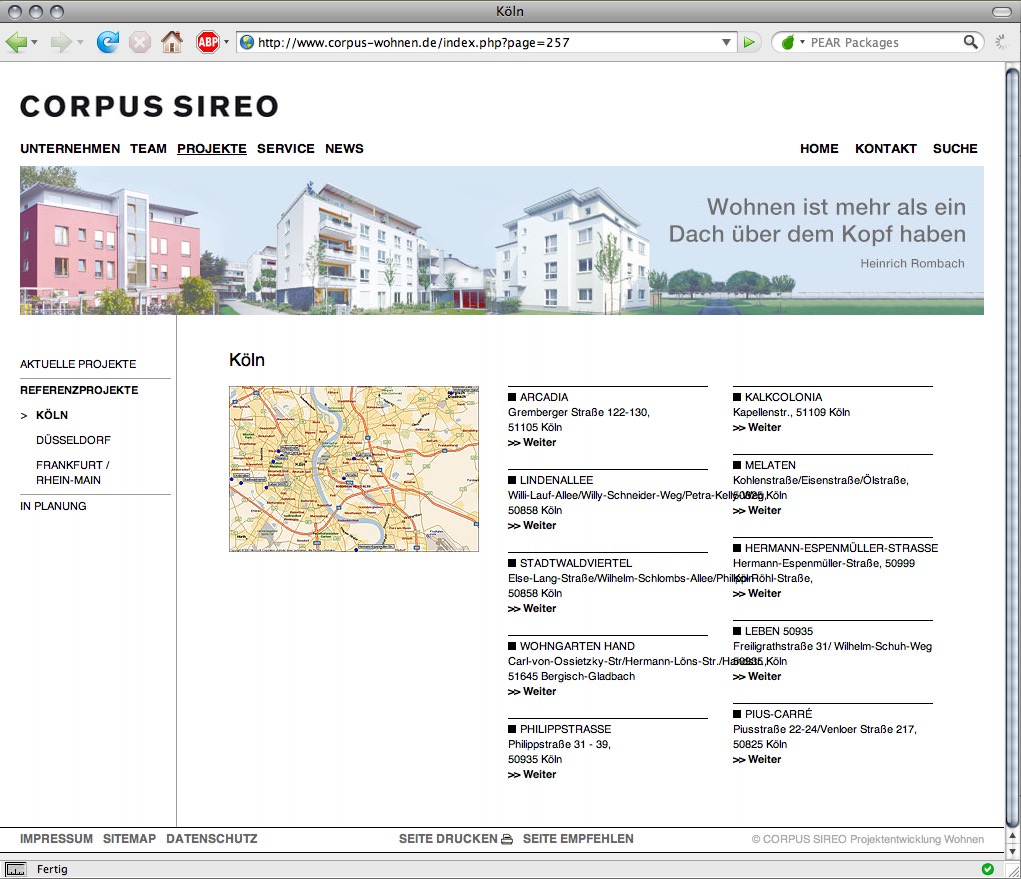Click the vertical scrollbar thumb
This screenshot has height=879, width=1021.
(1012, 446)
